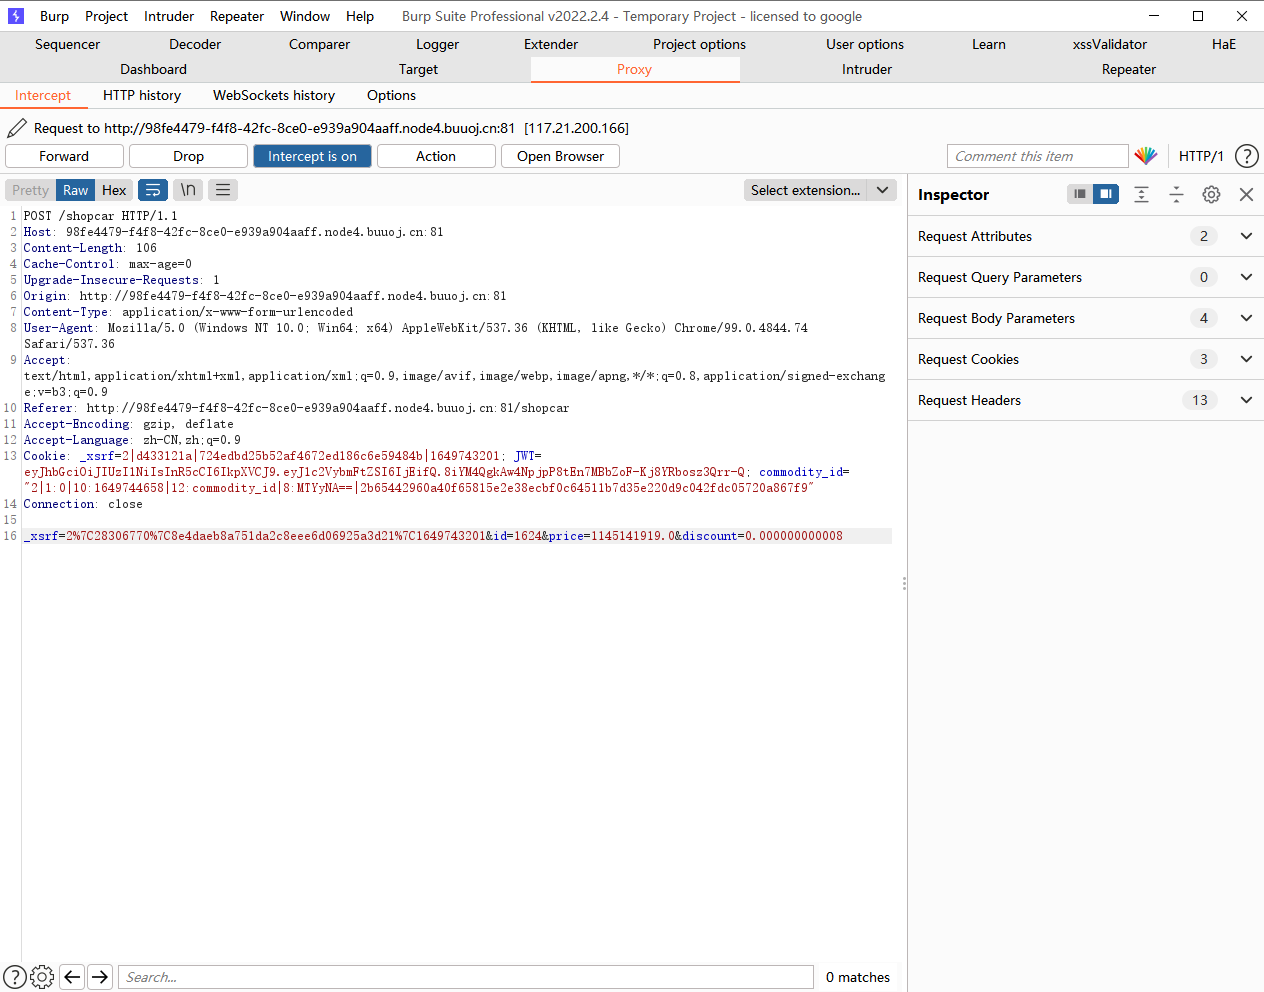Click the edit request target pencil icon

point(17,128)
